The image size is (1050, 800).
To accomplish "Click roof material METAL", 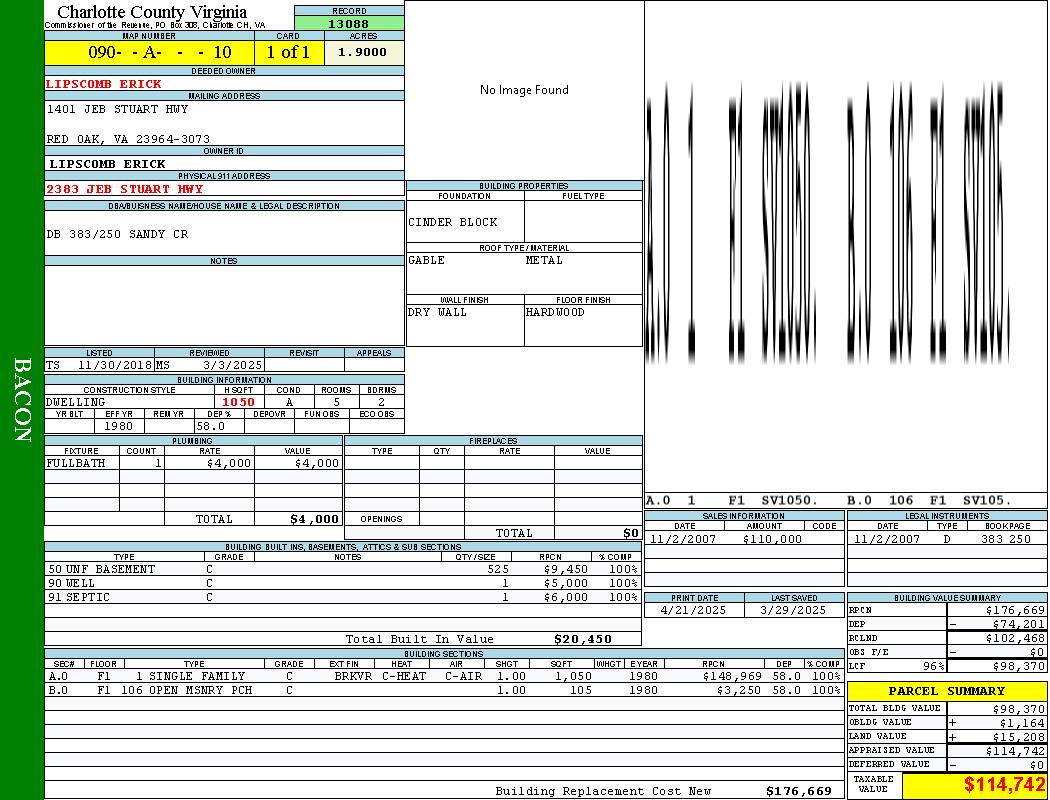I will tap(544, 260).
